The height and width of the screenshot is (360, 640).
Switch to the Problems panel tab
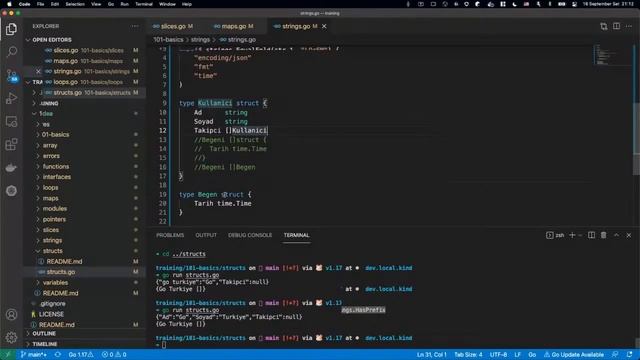[170, 235]
